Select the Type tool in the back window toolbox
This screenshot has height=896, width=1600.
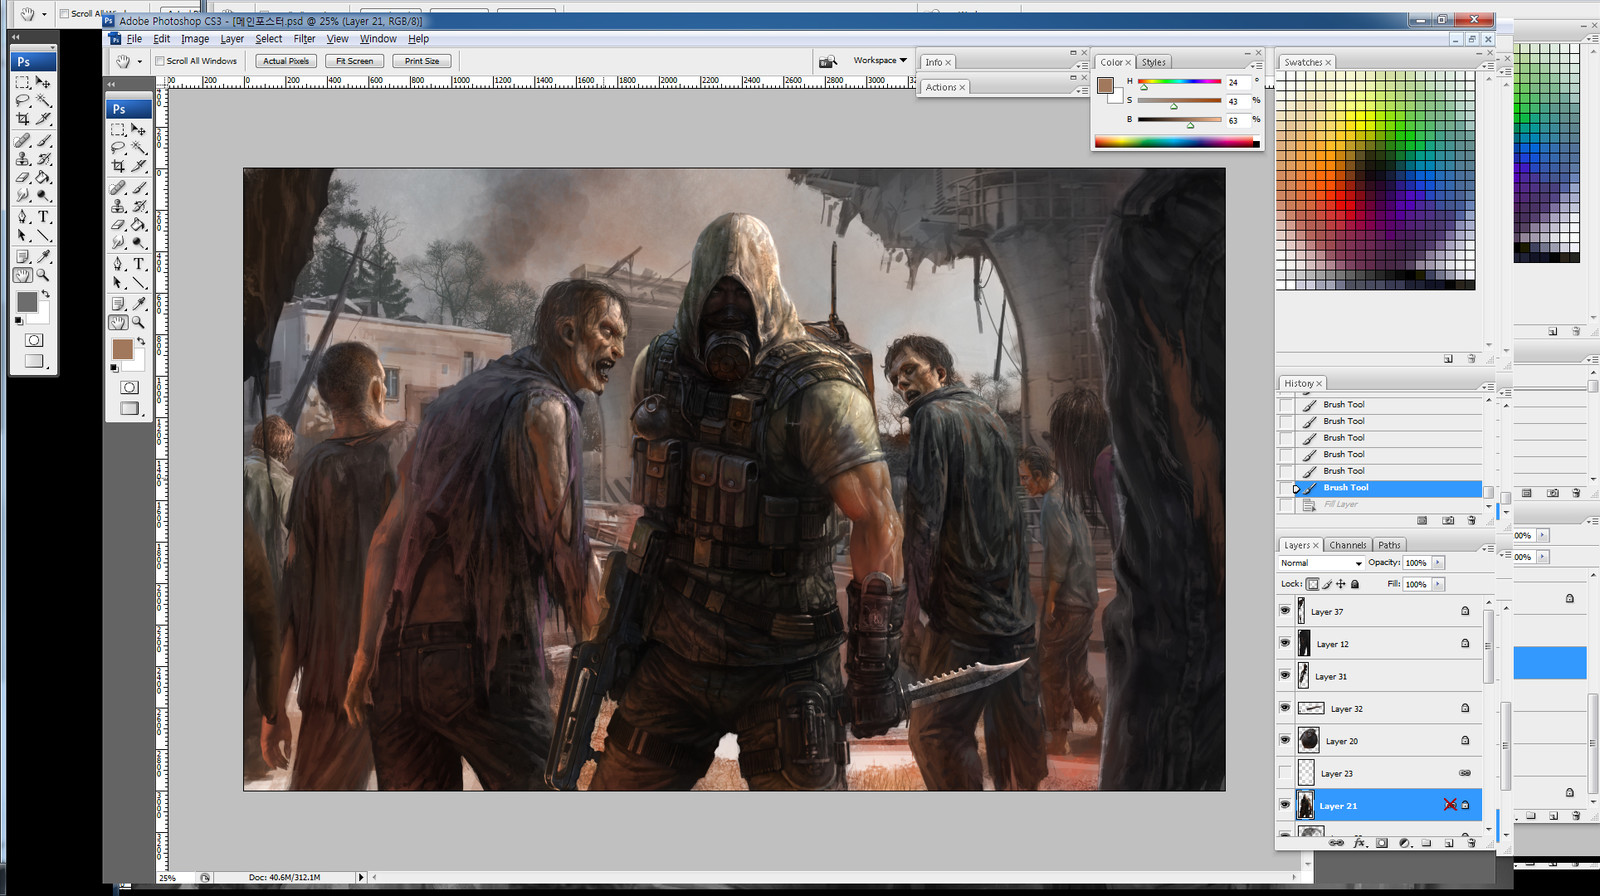coord(44,216)
